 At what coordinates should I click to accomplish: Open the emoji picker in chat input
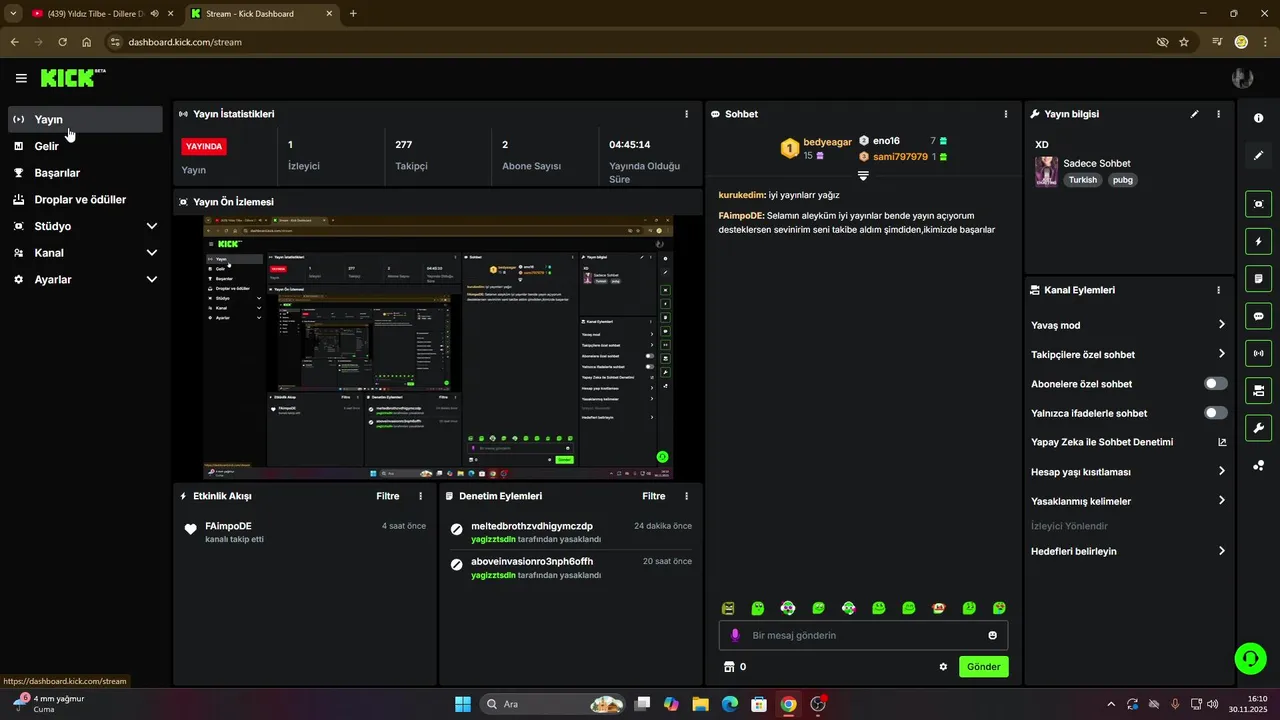992,635
